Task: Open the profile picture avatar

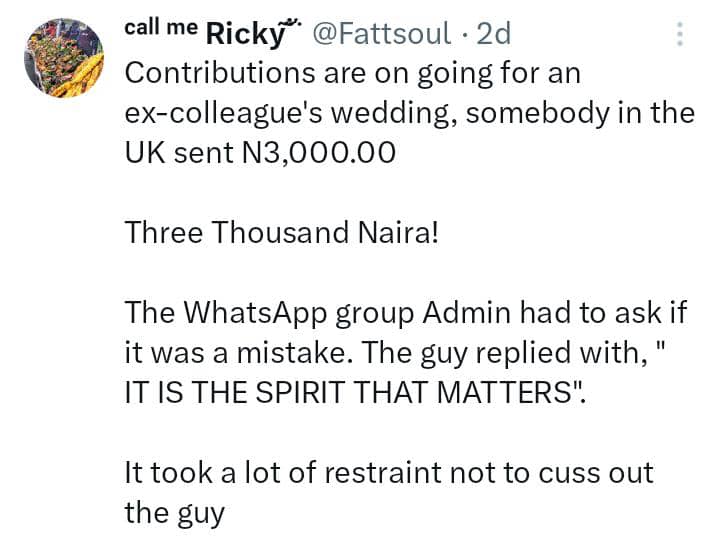Action: (x=64, y=58)
